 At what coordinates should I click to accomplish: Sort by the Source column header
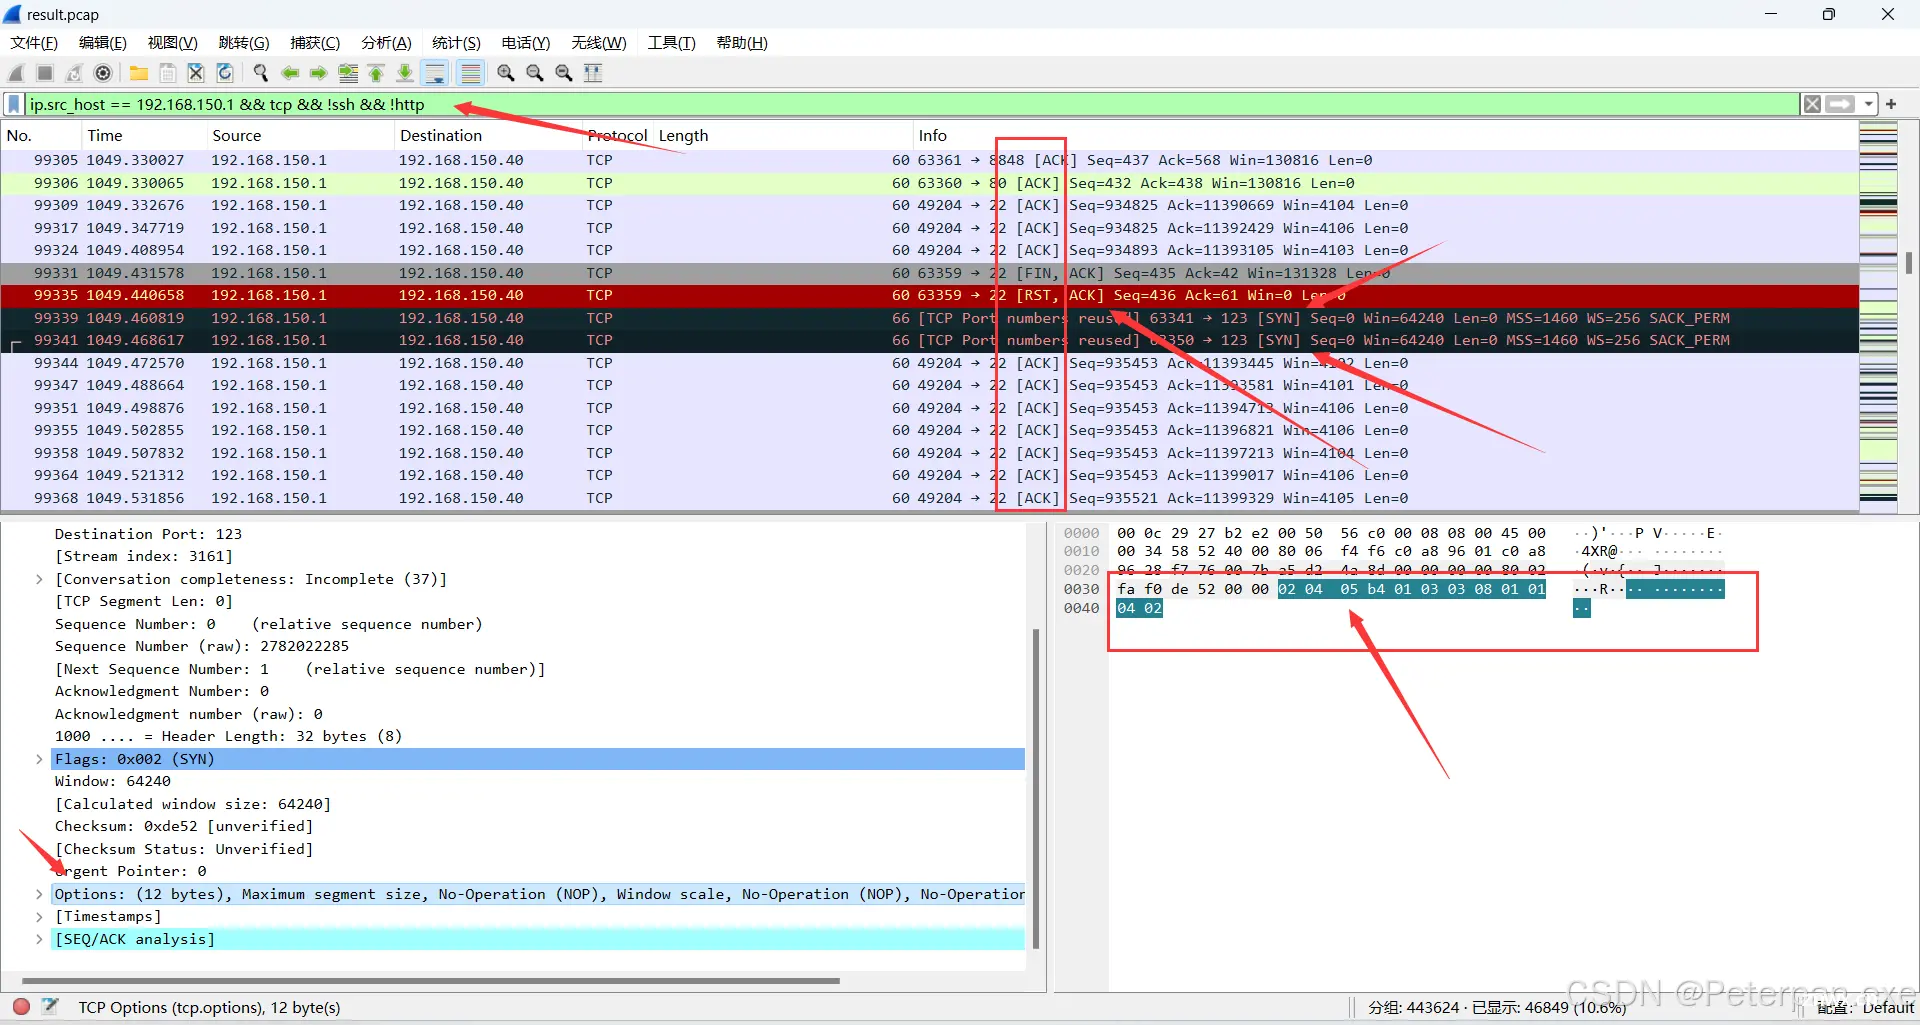pyautogui.click(x=300, y=135)
